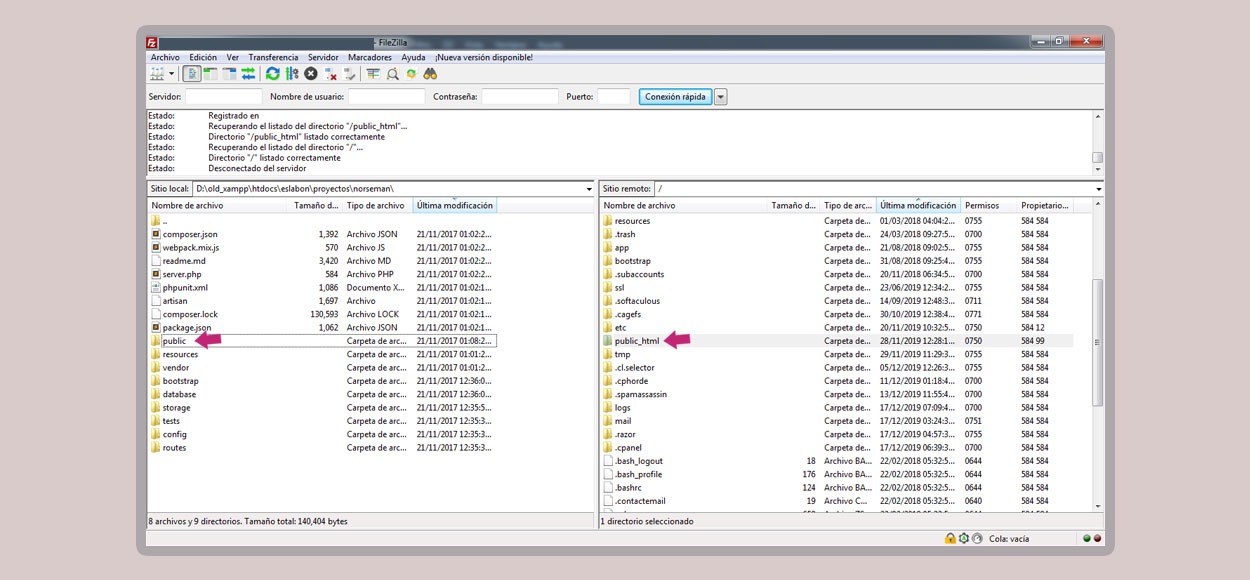Select the remote .cpanel folder icon
This screenshot has width=1250, height=580.
point(608,448)
